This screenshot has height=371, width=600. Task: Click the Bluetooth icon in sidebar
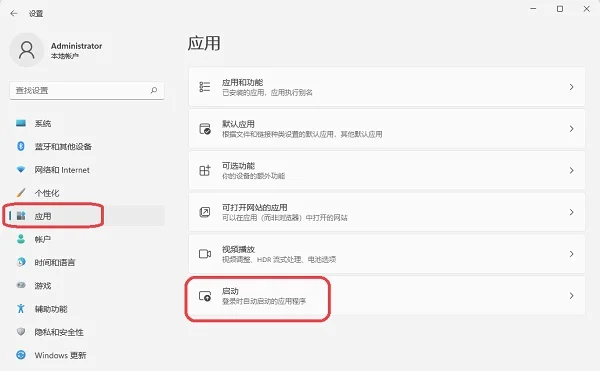[x=21, y=146]
